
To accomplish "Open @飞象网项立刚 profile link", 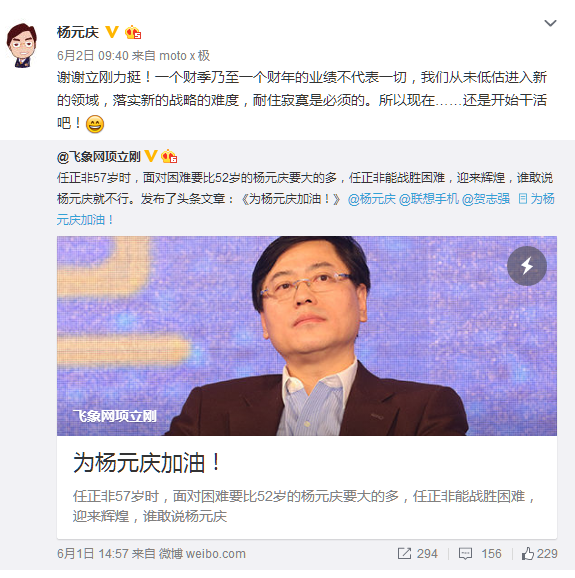I will point(99,157).
